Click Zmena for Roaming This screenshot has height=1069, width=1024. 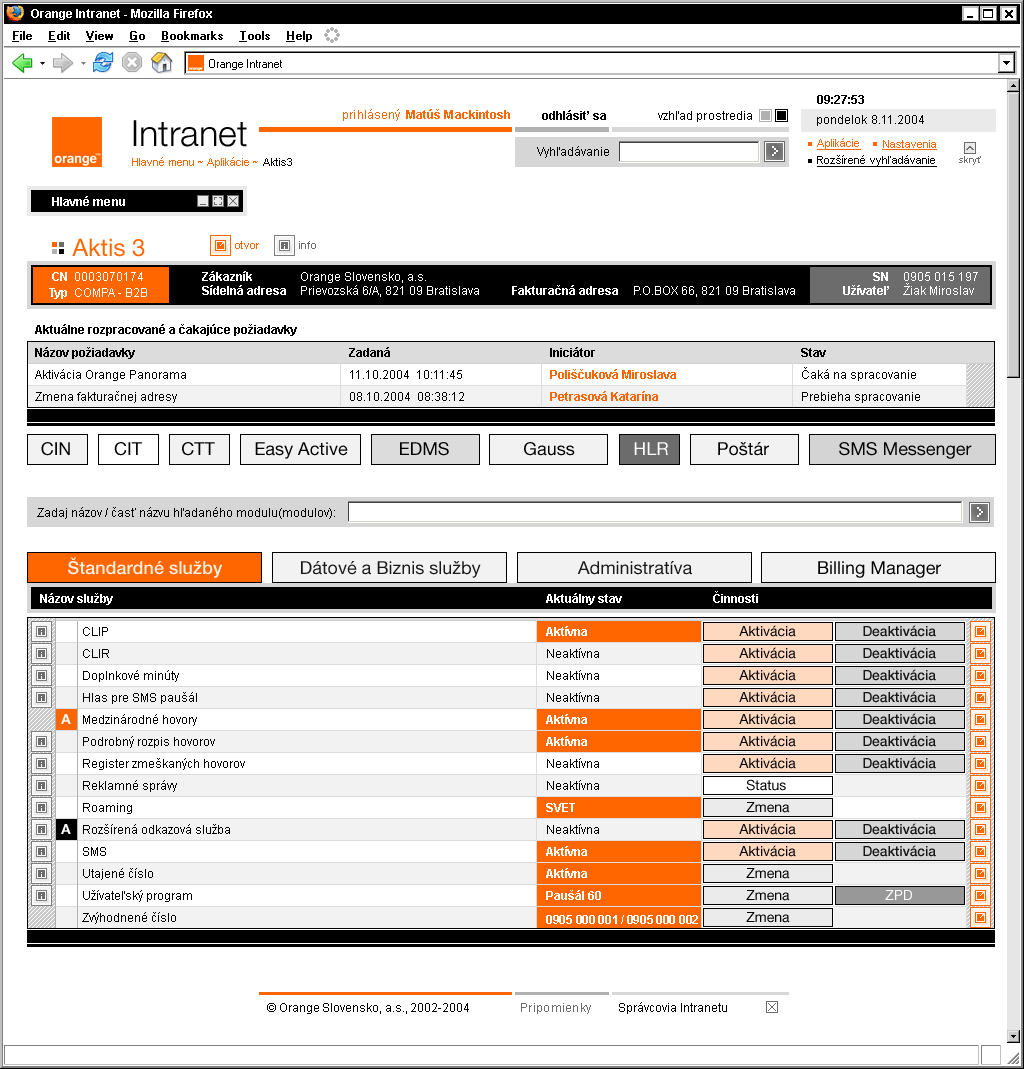point(768,808)
